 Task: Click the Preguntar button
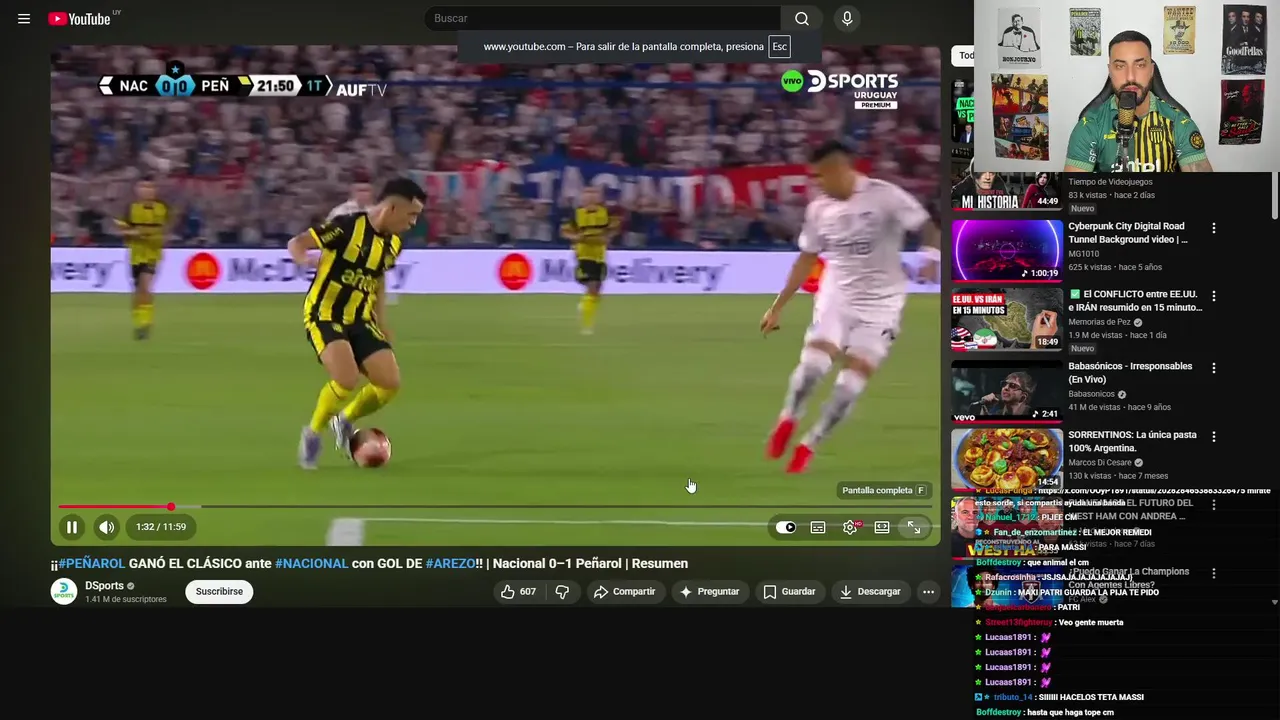click(709, 592)
